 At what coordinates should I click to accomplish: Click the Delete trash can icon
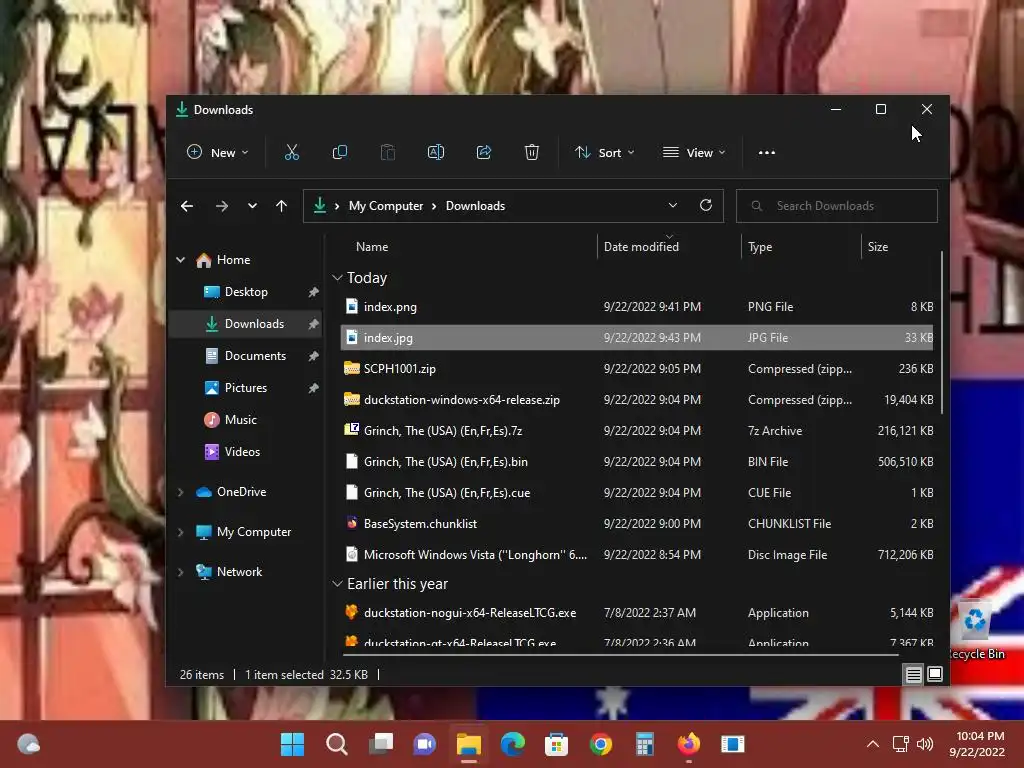pos(532,152)
